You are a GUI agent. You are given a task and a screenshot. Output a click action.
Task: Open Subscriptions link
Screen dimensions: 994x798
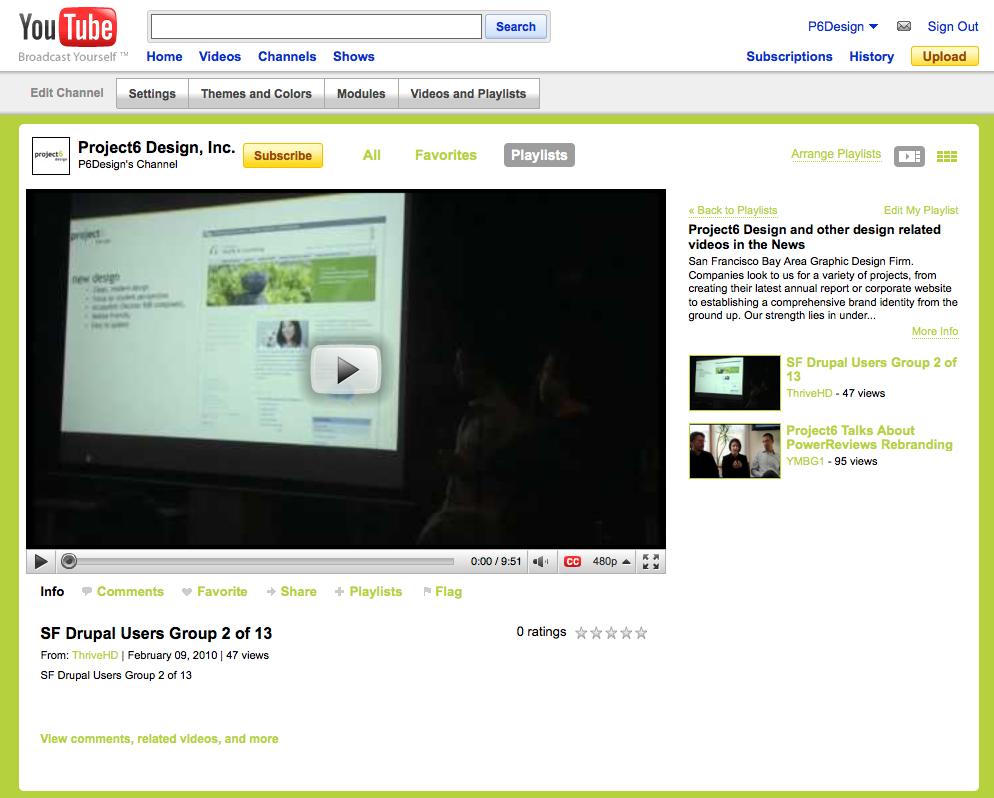789,56
